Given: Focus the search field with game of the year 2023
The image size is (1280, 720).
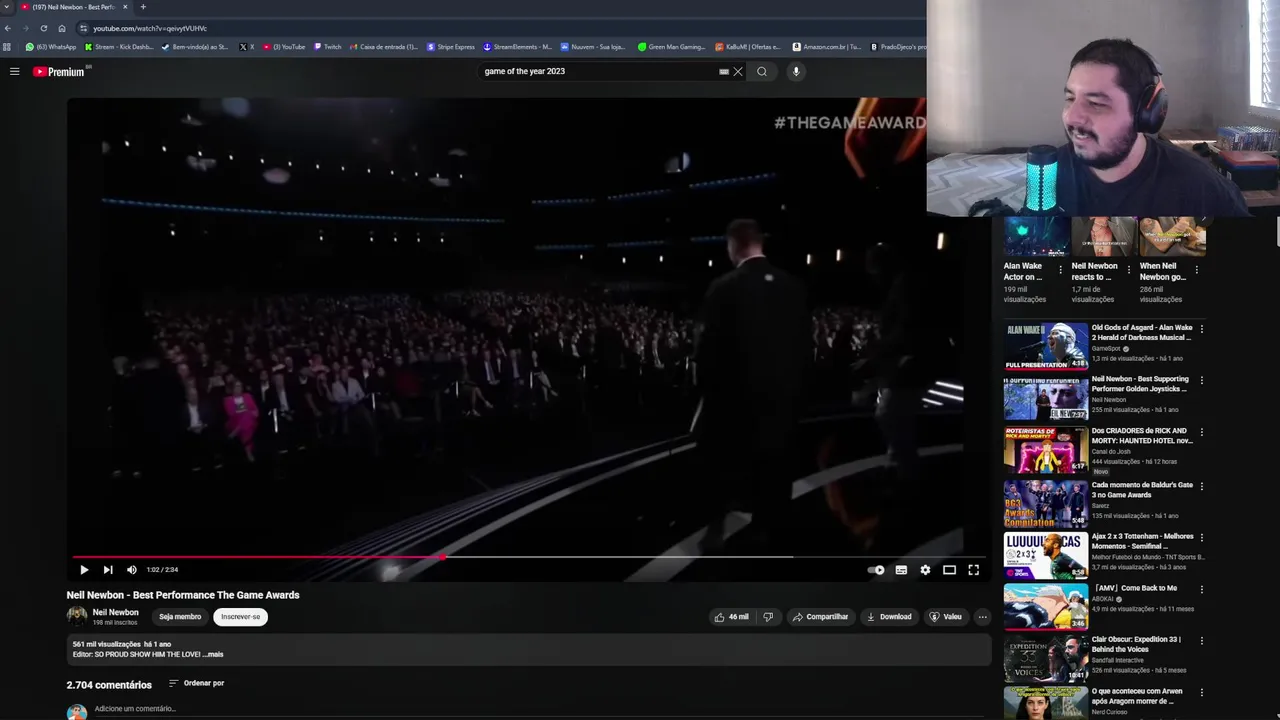Looking at the screenshot, I should [600, 71].
